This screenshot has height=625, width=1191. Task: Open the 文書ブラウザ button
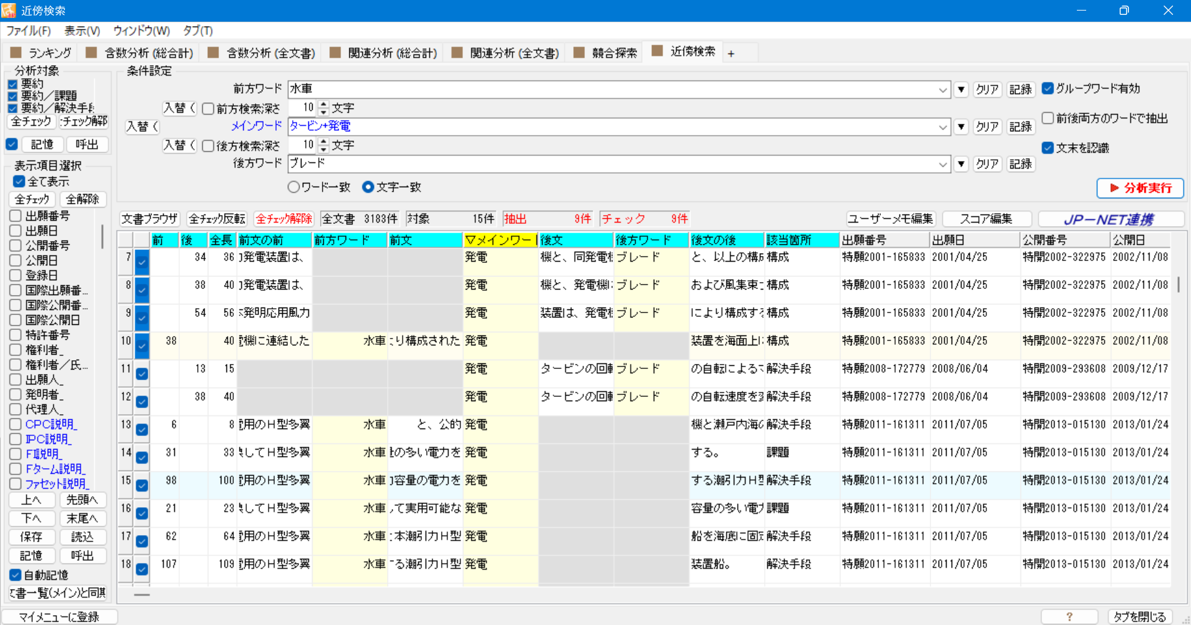[150, 219]
